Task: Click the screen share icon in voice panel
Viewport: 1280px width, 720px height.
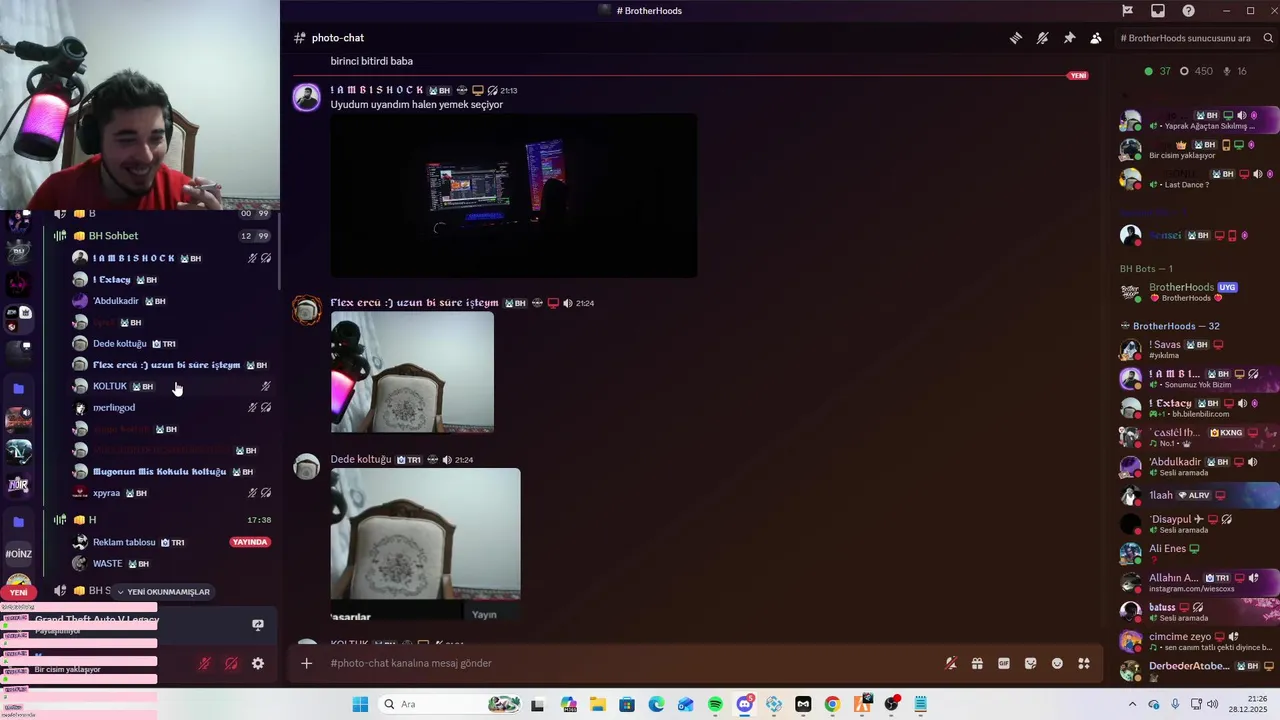Action: point(258,625)
